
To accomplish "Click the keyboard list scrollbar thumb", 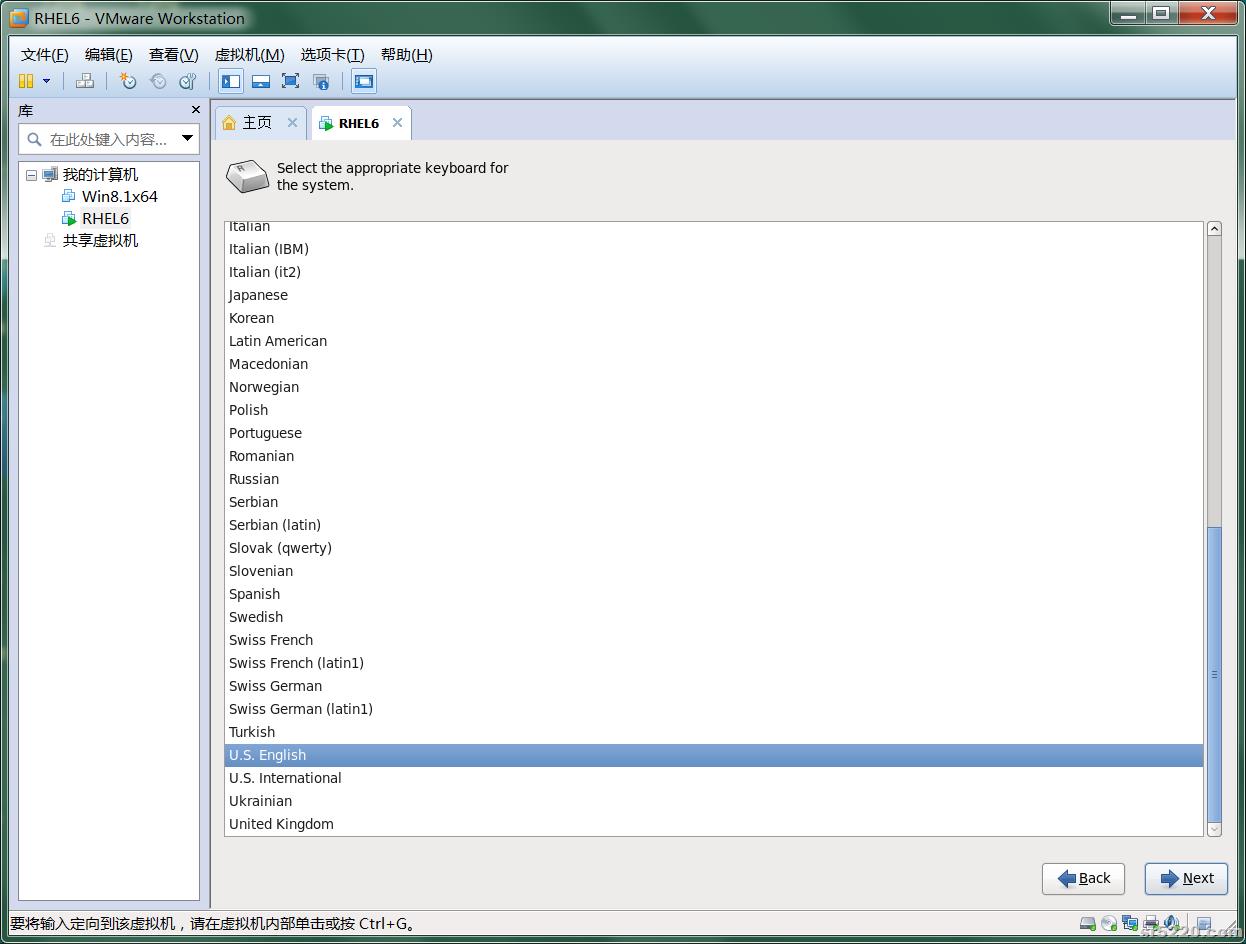I will pos(1214,674).
